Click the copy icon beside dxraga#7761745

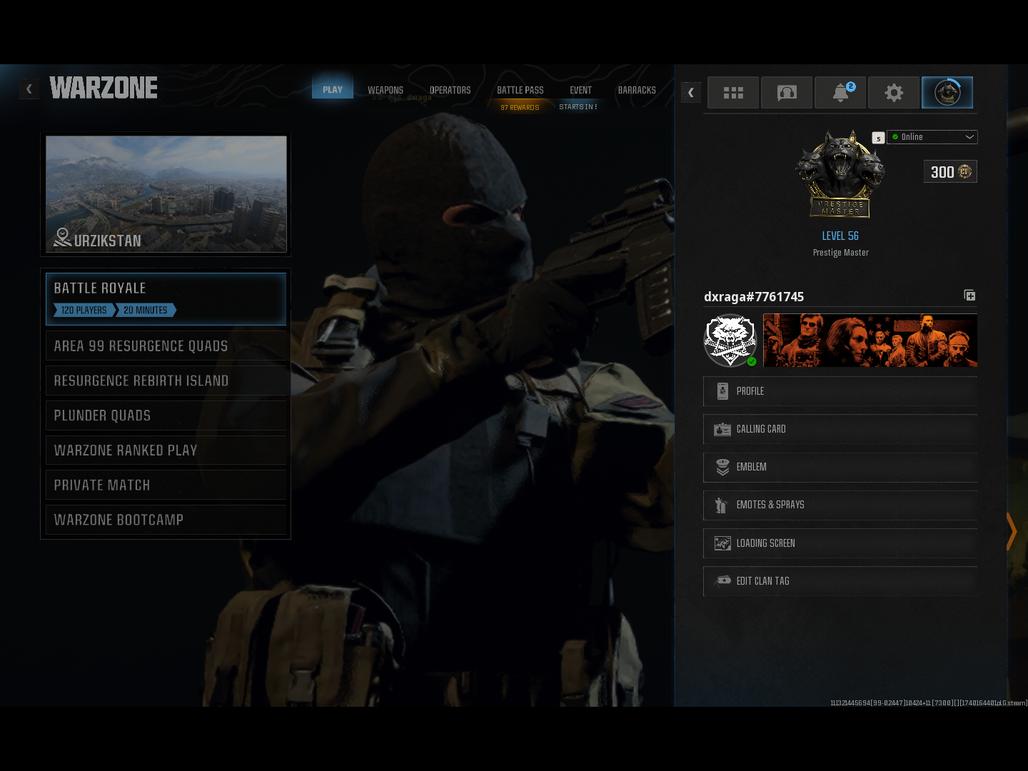click(x=970, y=296)
